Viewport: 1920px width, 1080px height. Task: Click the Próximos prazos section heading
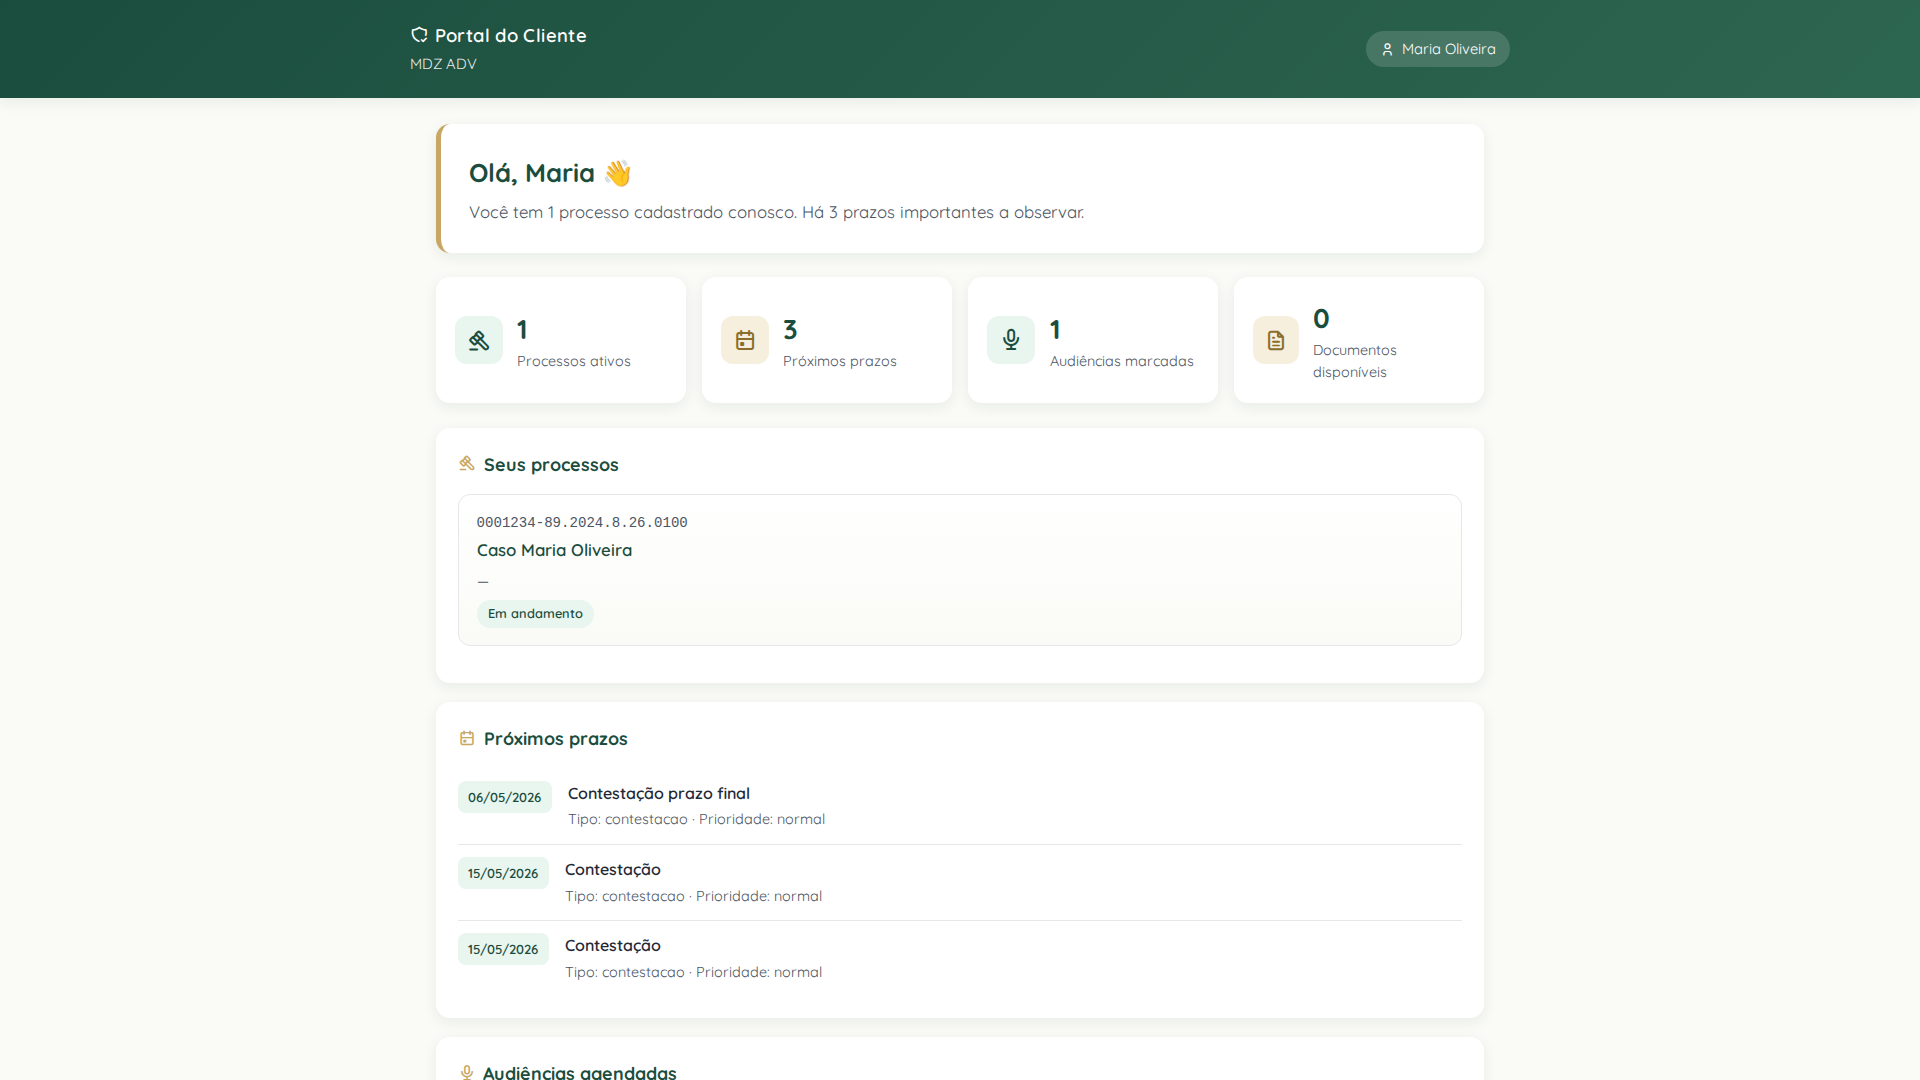(556, 738)
